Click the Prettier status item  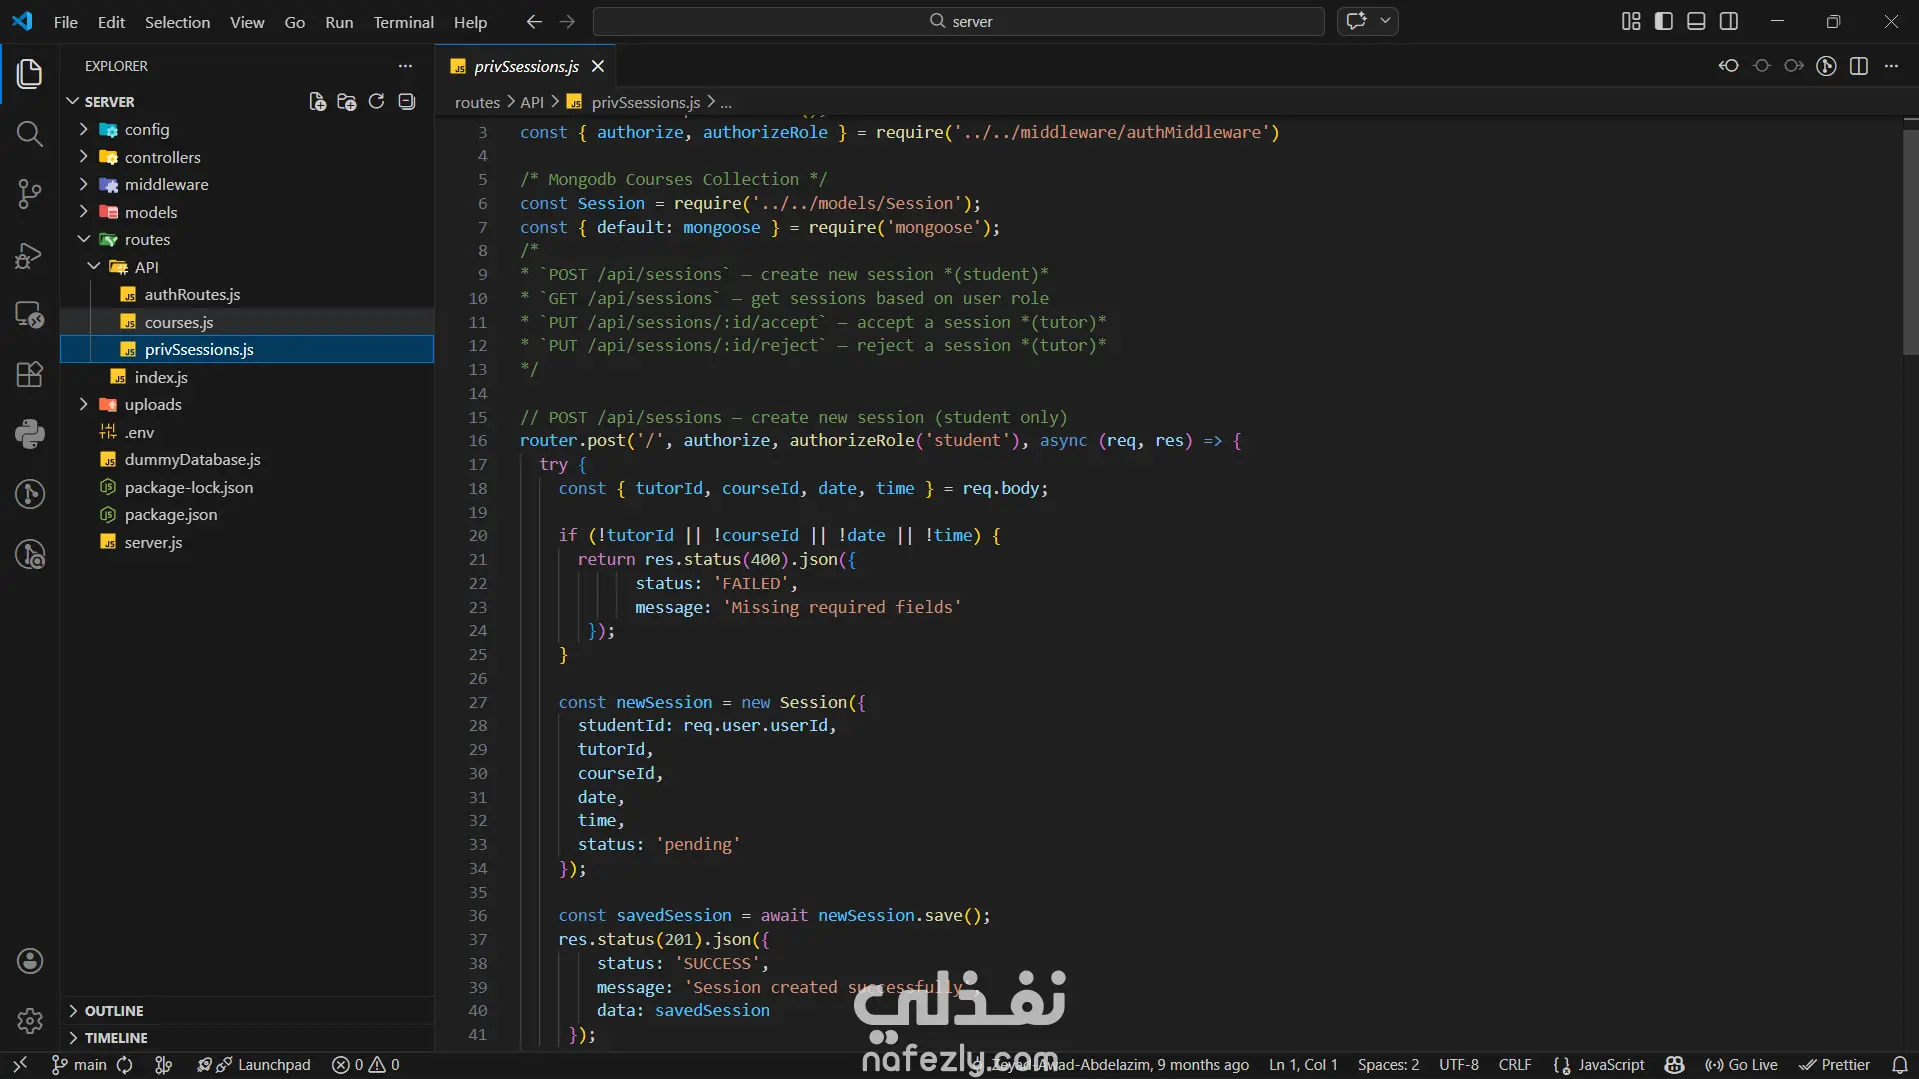(1834, 1065)
